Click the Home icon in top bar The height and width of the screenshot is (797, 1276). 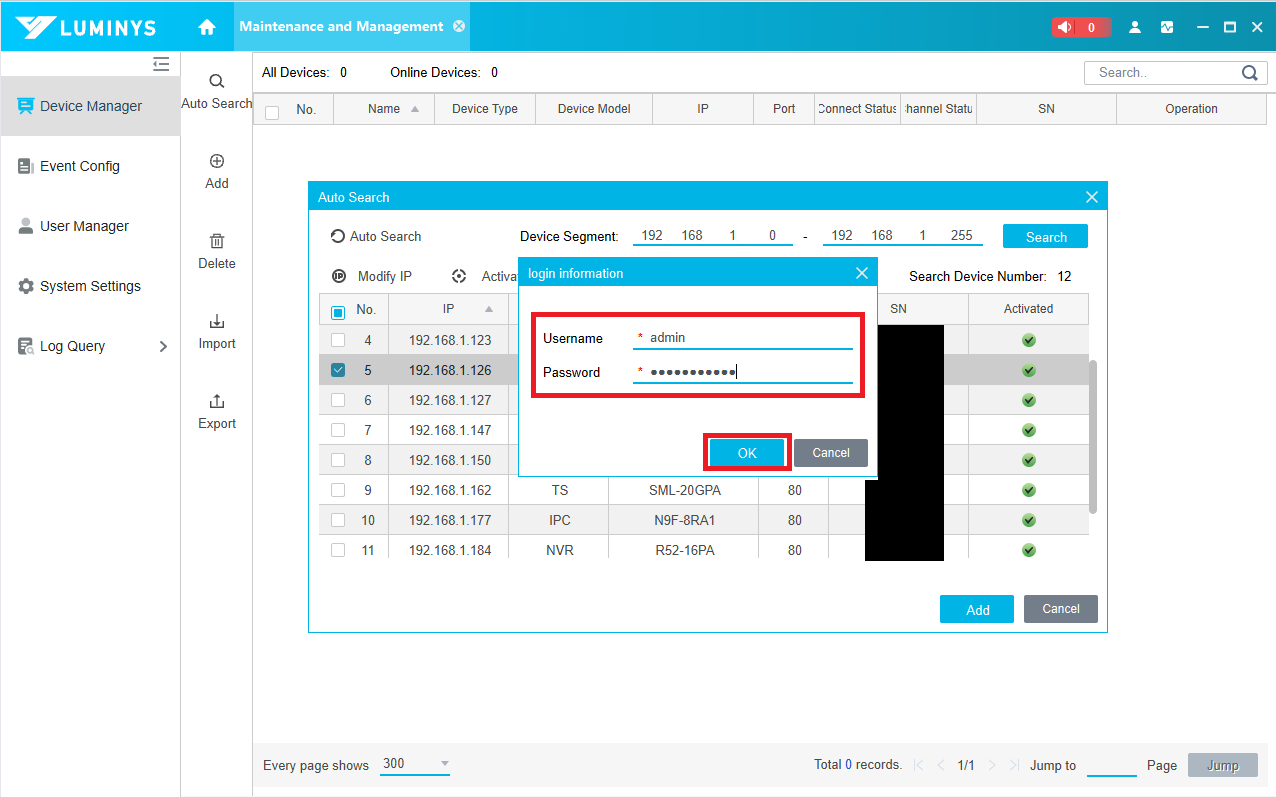coord(207,27)
